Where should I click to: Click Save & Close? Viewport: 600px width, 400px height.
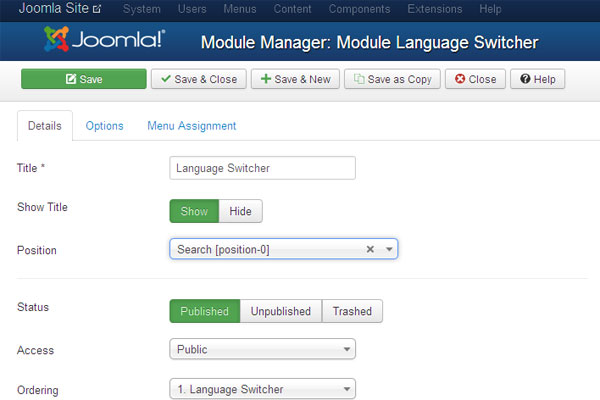pyautogui.click(x=199, y=79)
